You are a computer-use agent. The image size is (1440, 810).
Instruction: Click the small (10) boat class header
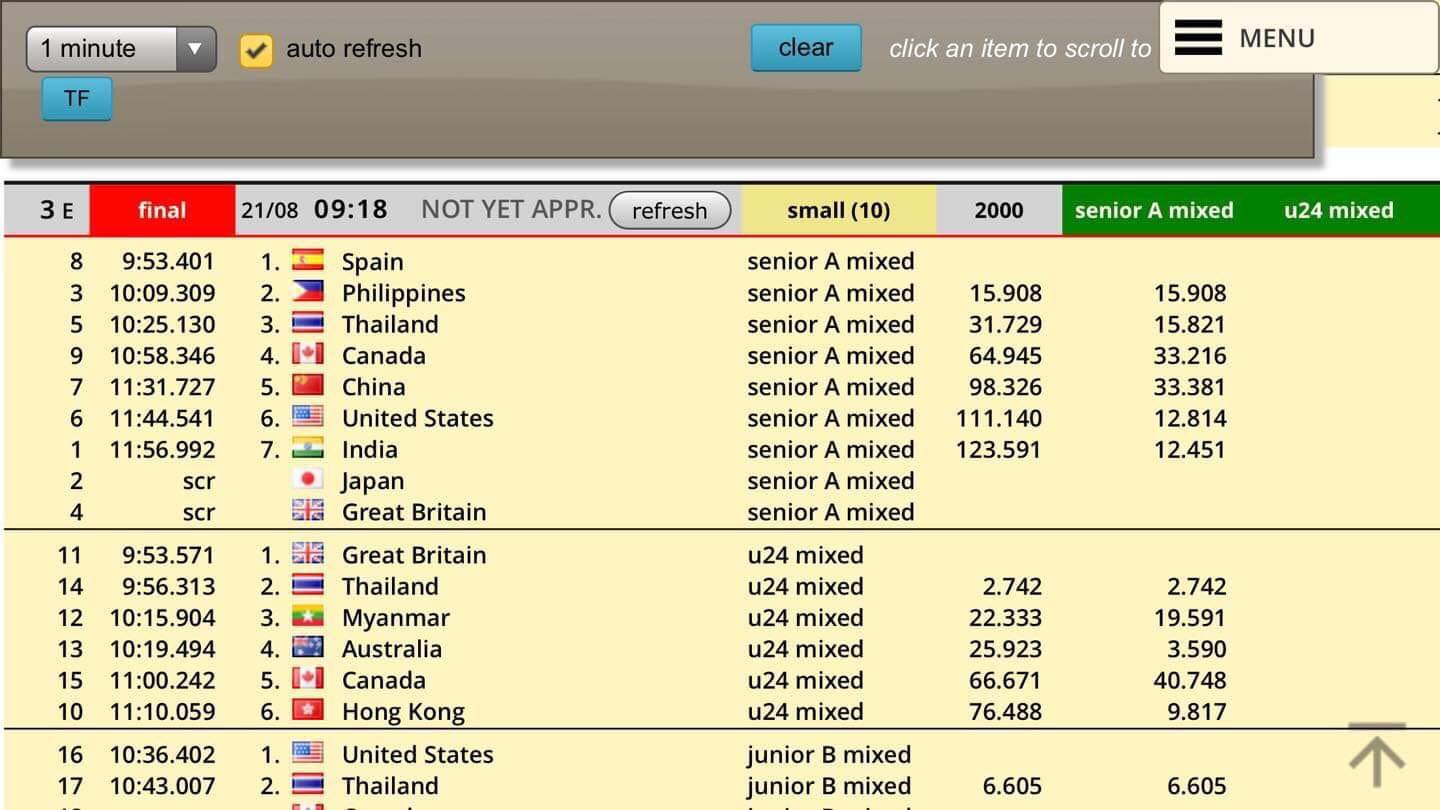pyautogui.click(x=838, y=210)
